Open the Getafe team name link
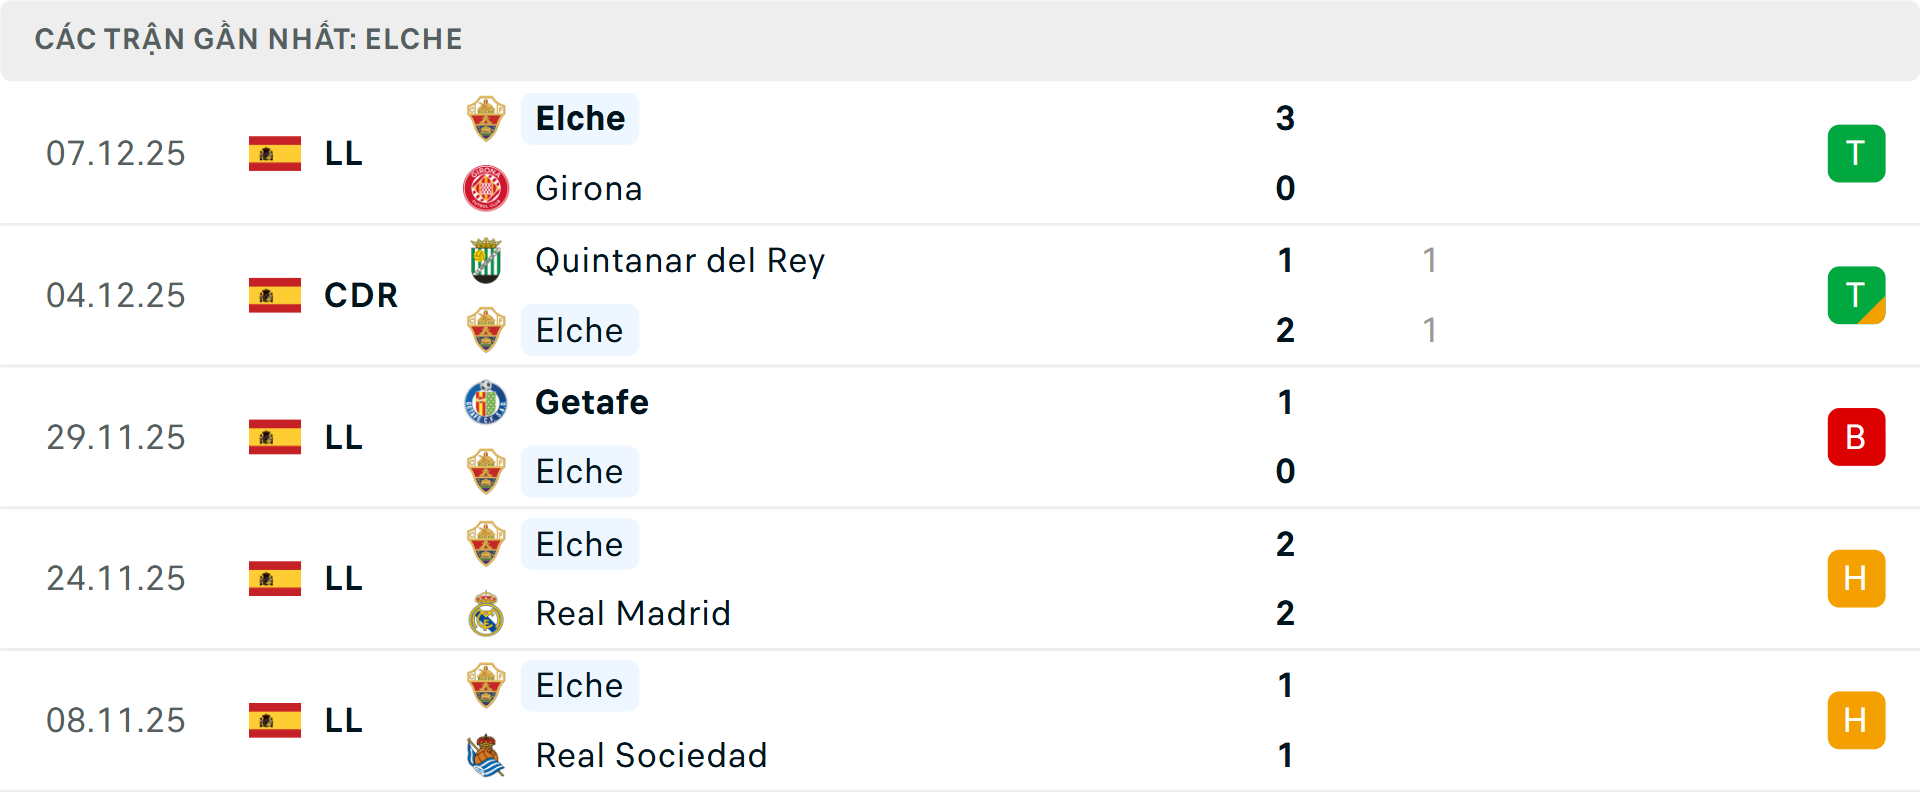Image resolution: width=1920 pixels, height=792 pixels. [x=592, y=402]
